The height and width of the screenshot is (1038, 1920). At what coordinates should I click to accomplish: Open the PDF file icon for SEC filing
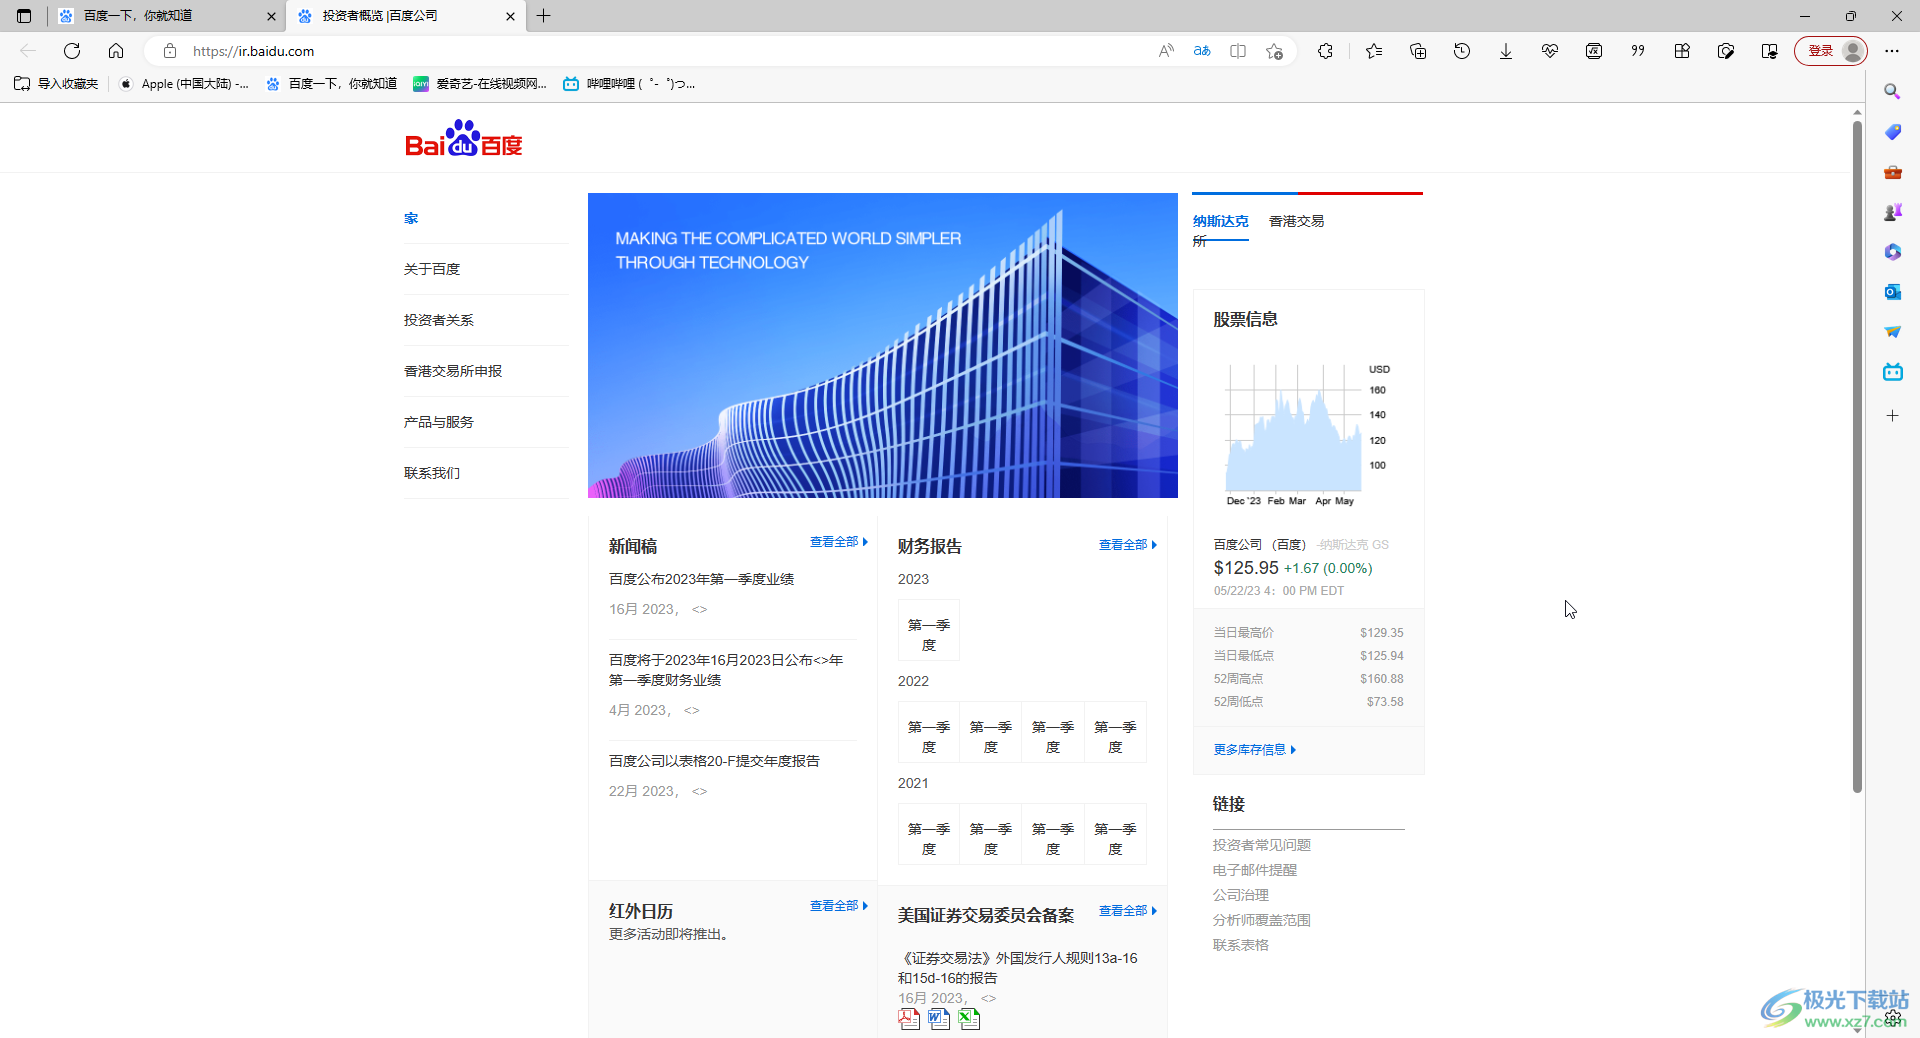(x=909, y=1018)
